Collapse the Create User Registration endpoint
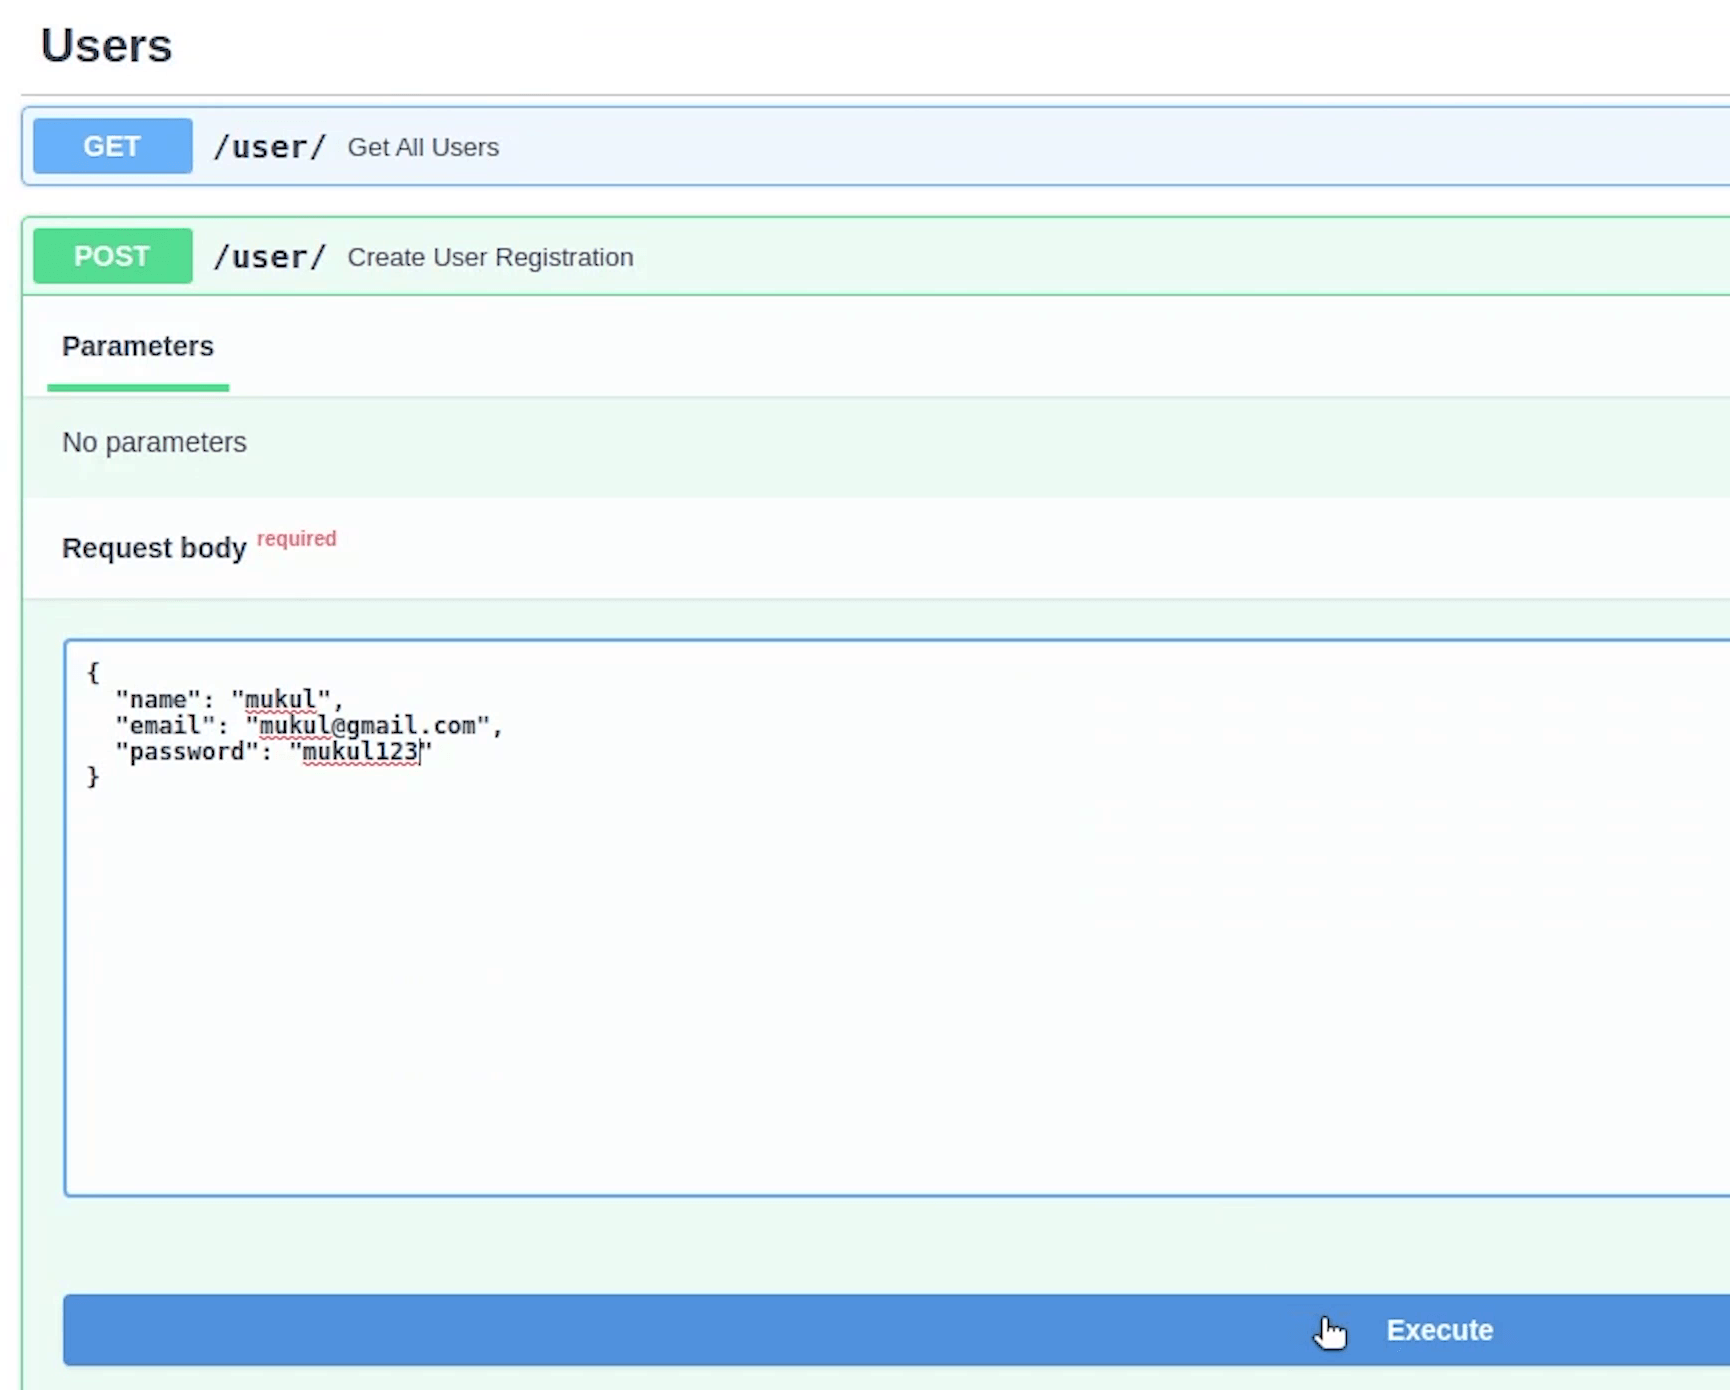 [490, 257]
